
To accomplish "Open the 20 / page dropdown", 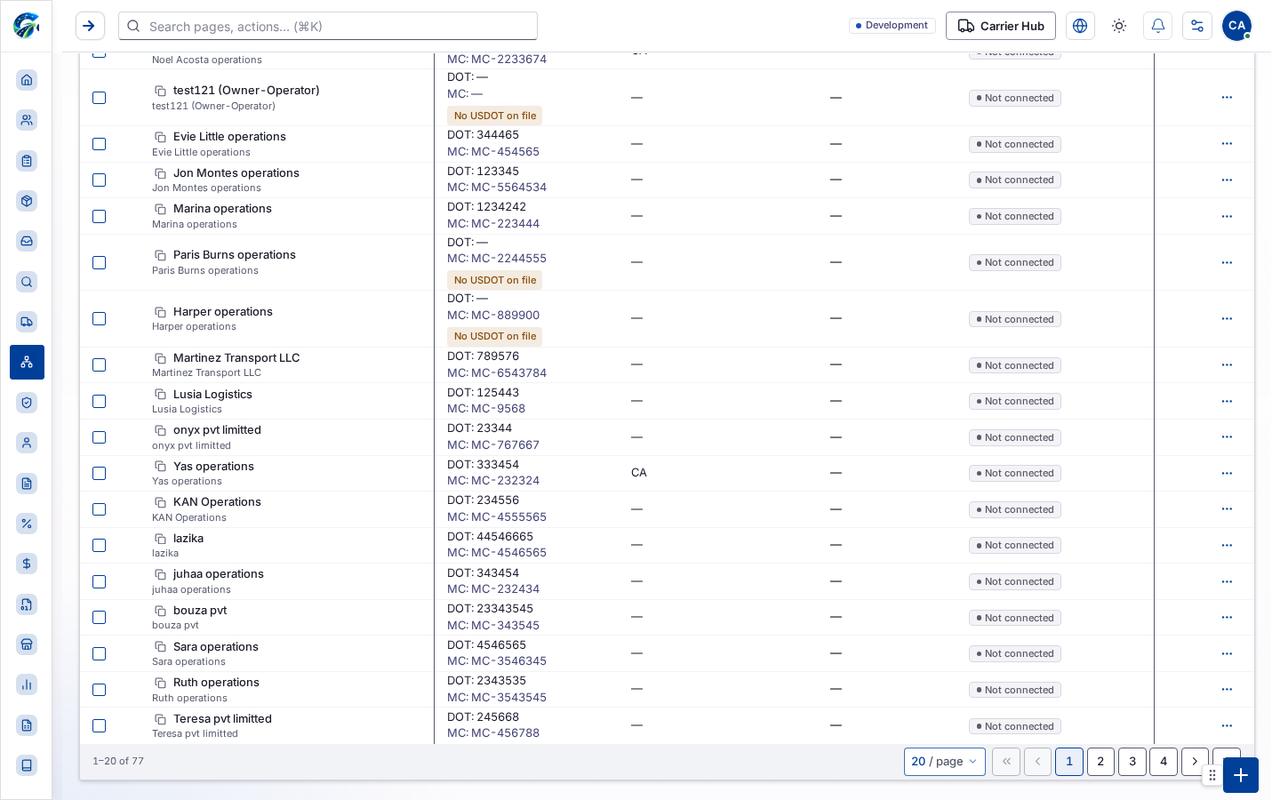I will (945, 762).
